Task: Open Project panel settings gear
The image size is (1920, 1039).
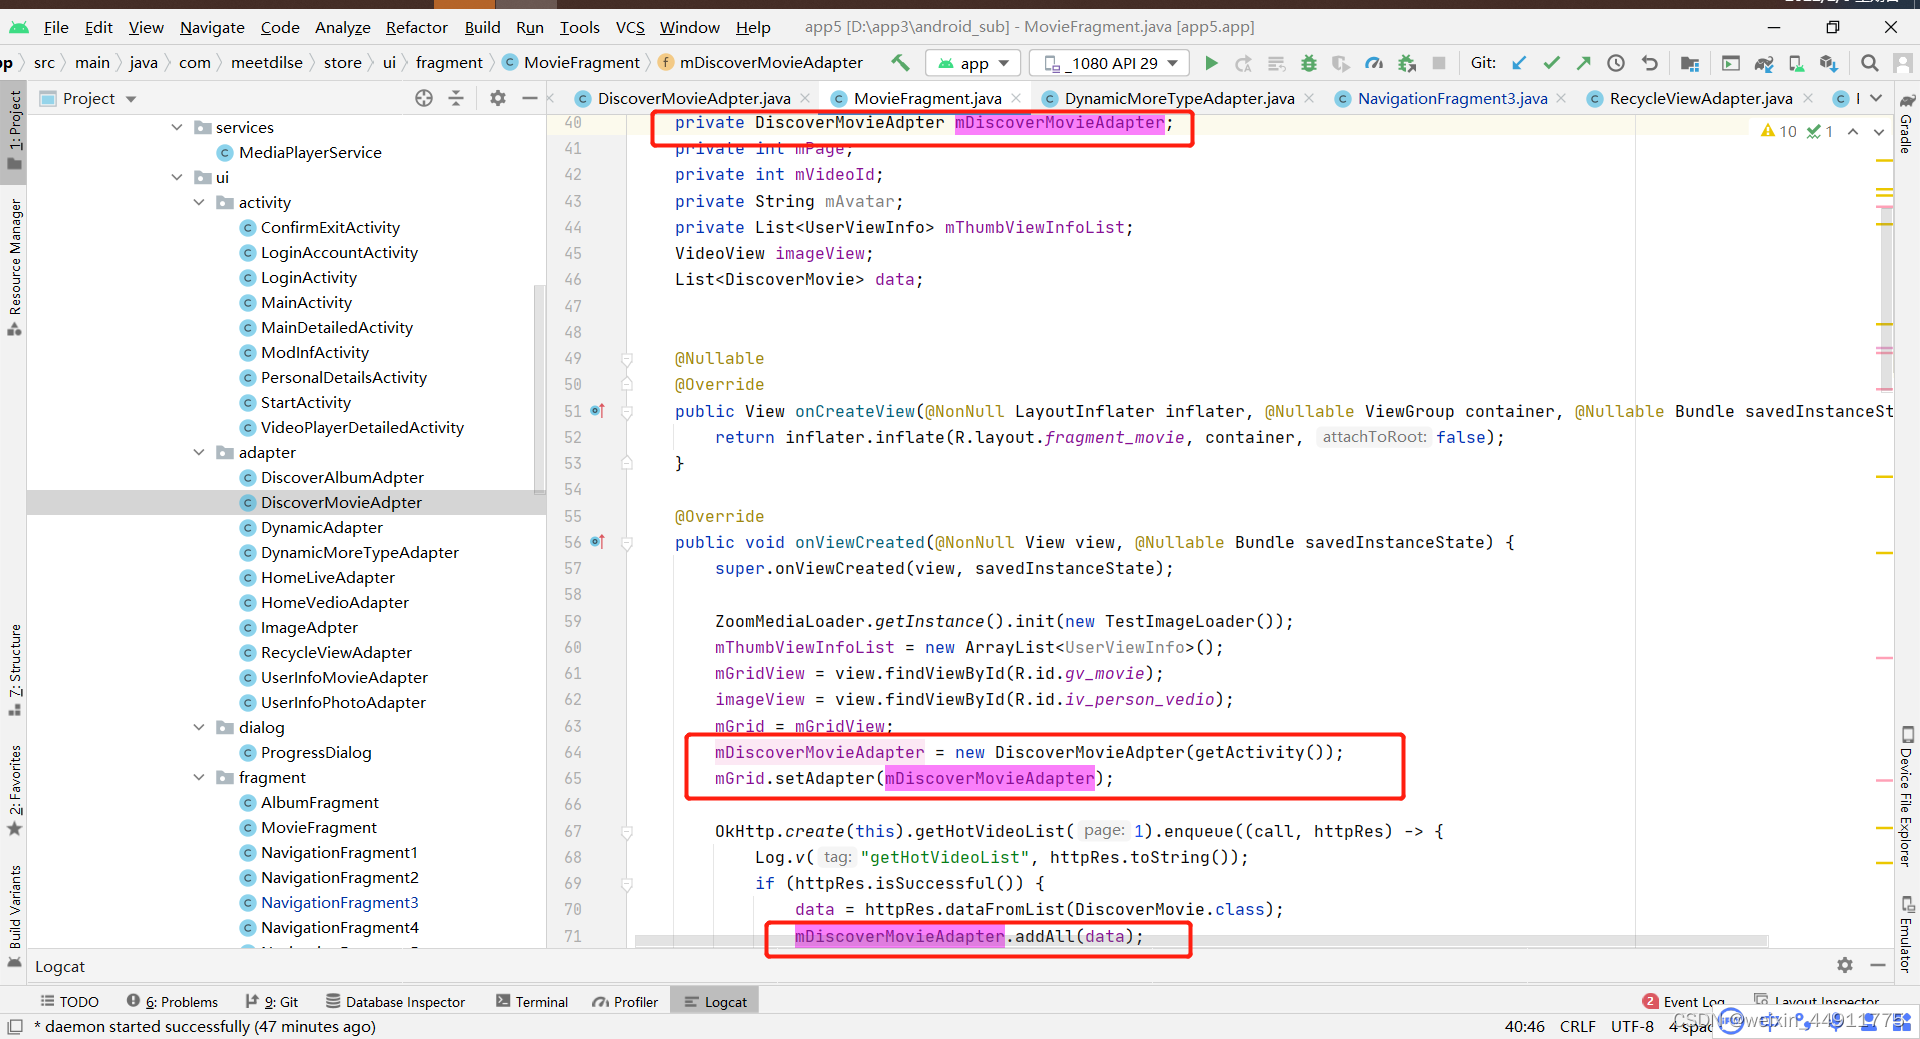Action: pyautogui.click(x=498, y=98)
